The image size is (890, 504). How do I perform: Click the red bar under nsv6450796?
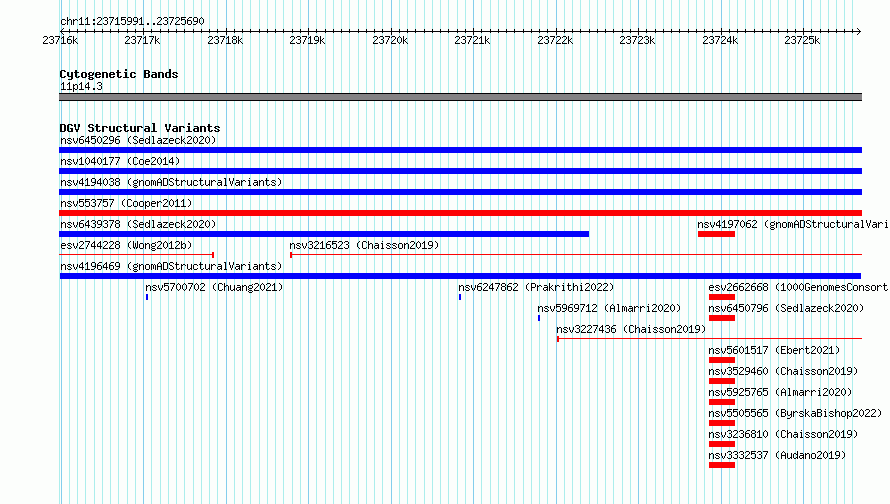click(x=722, y=318)
